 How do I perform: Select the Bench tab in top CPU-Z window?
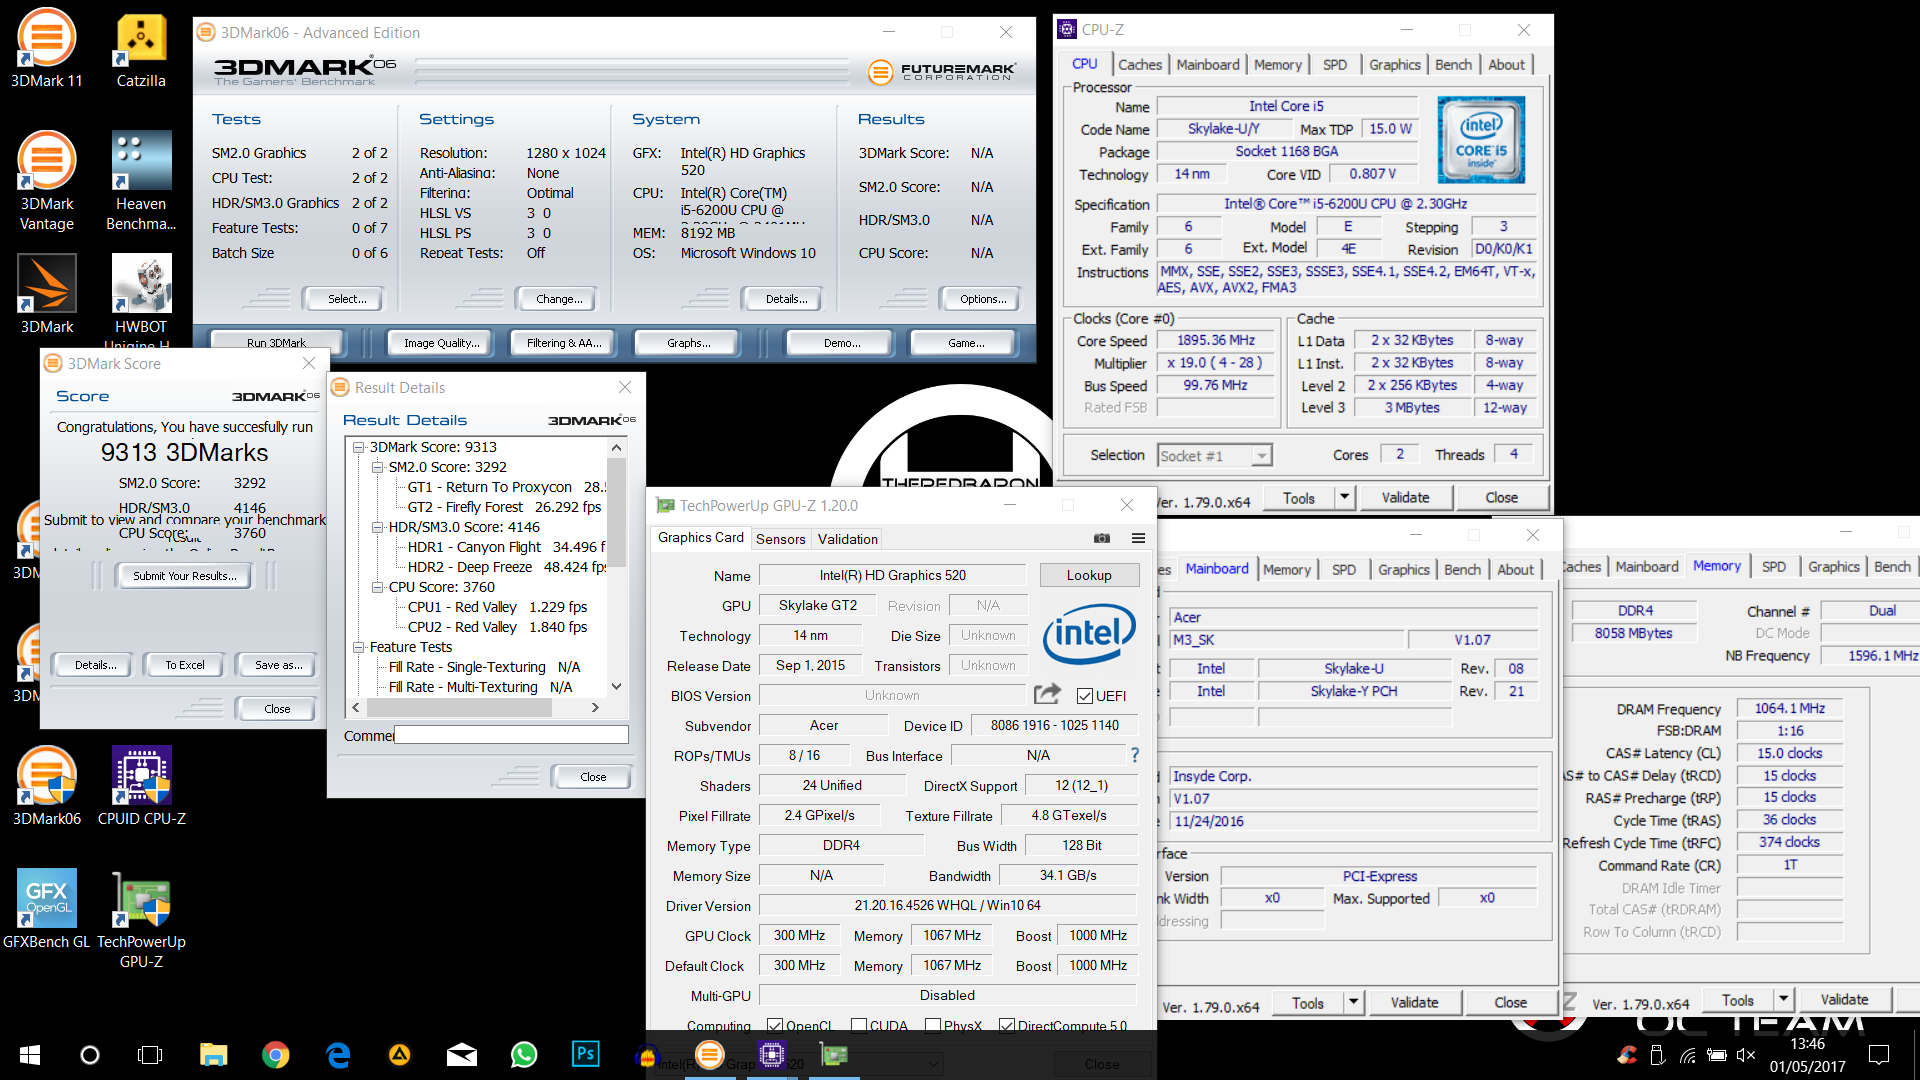[x=1453, y=64]
